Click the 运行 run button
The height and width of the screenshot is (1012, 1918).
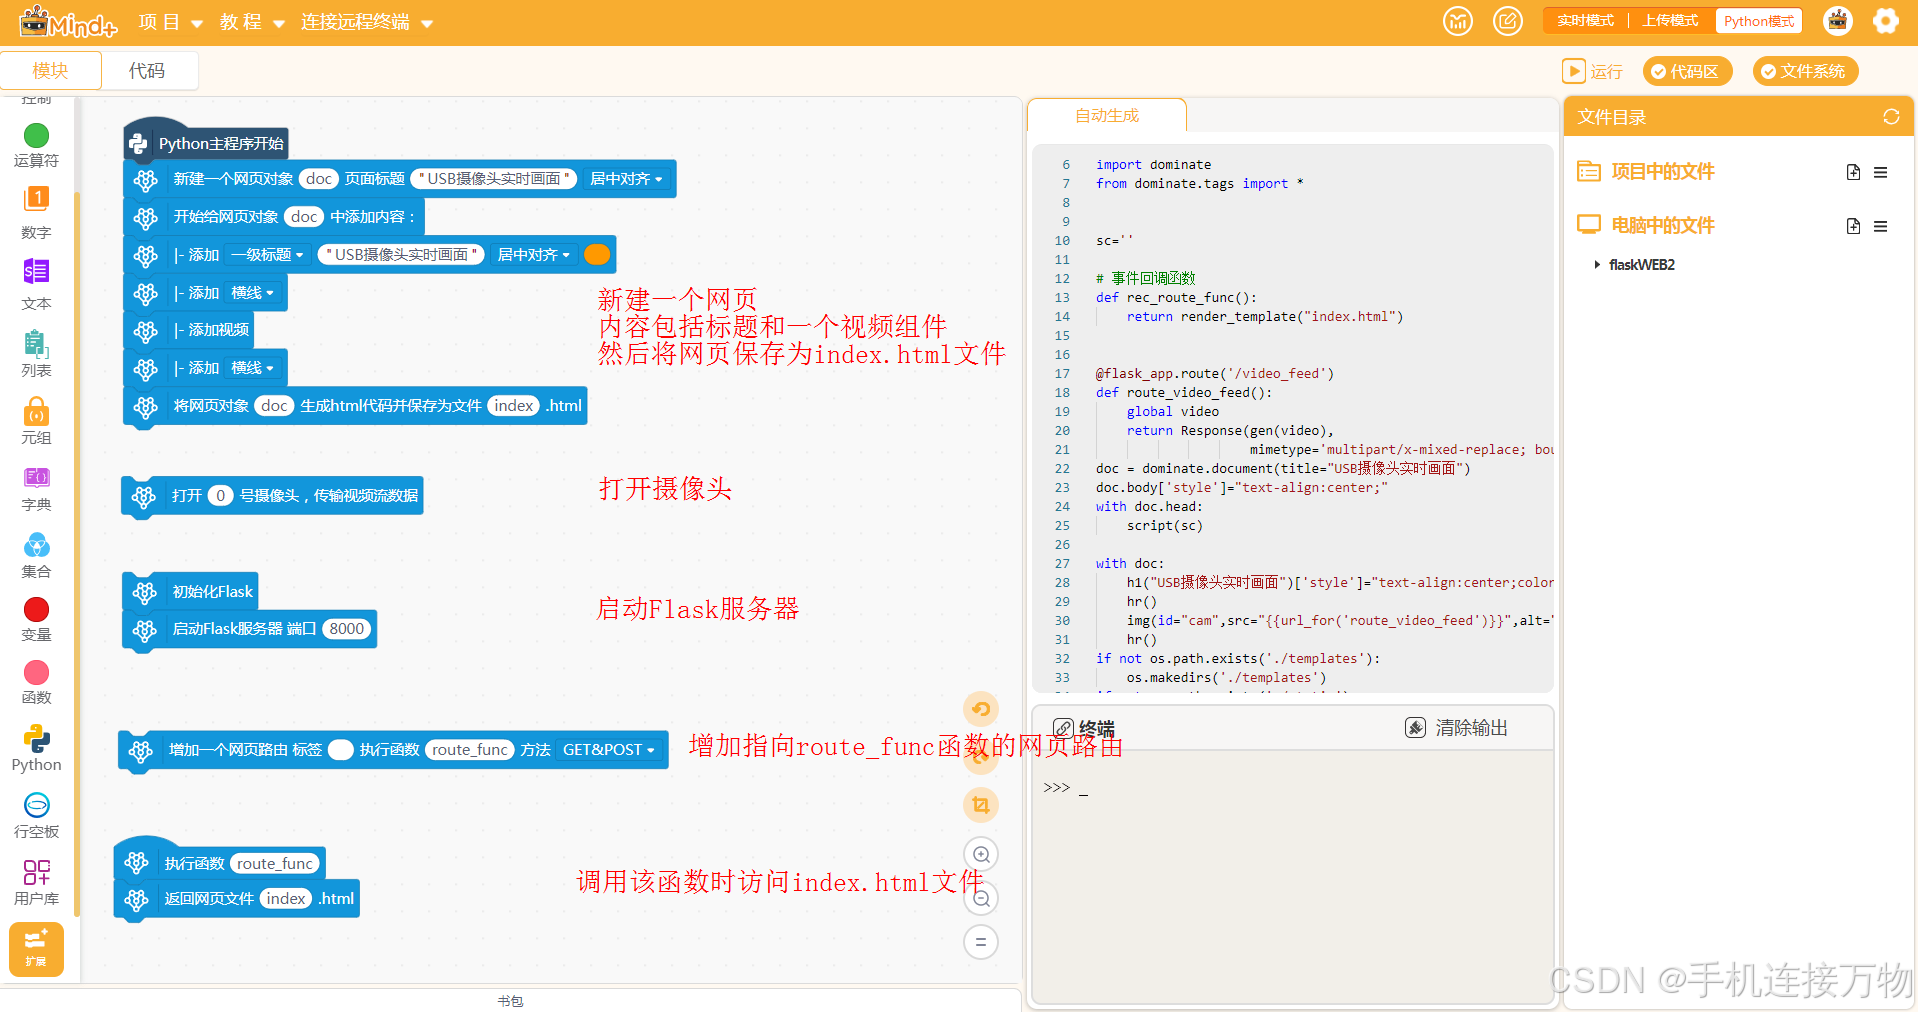[1593, 71]
